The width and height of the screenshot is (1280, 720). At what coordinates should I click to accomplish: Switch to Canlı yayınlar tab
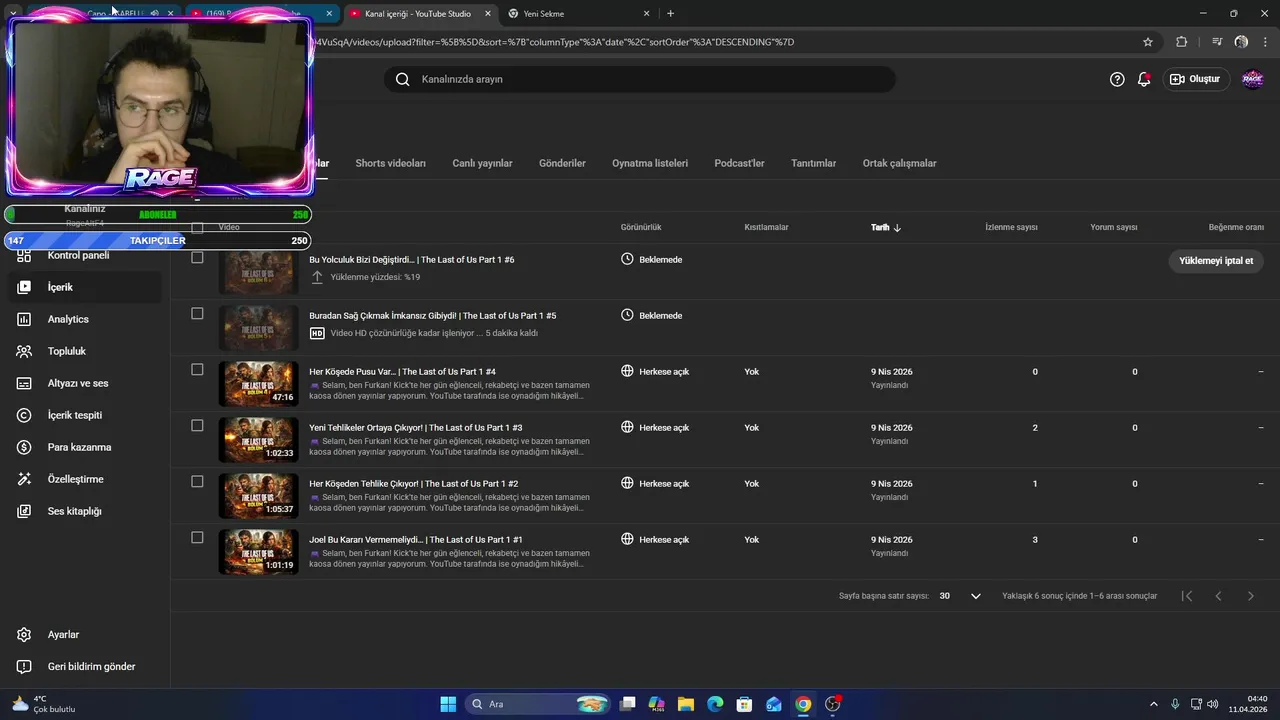pyautogui.click(x=482, y=163)
